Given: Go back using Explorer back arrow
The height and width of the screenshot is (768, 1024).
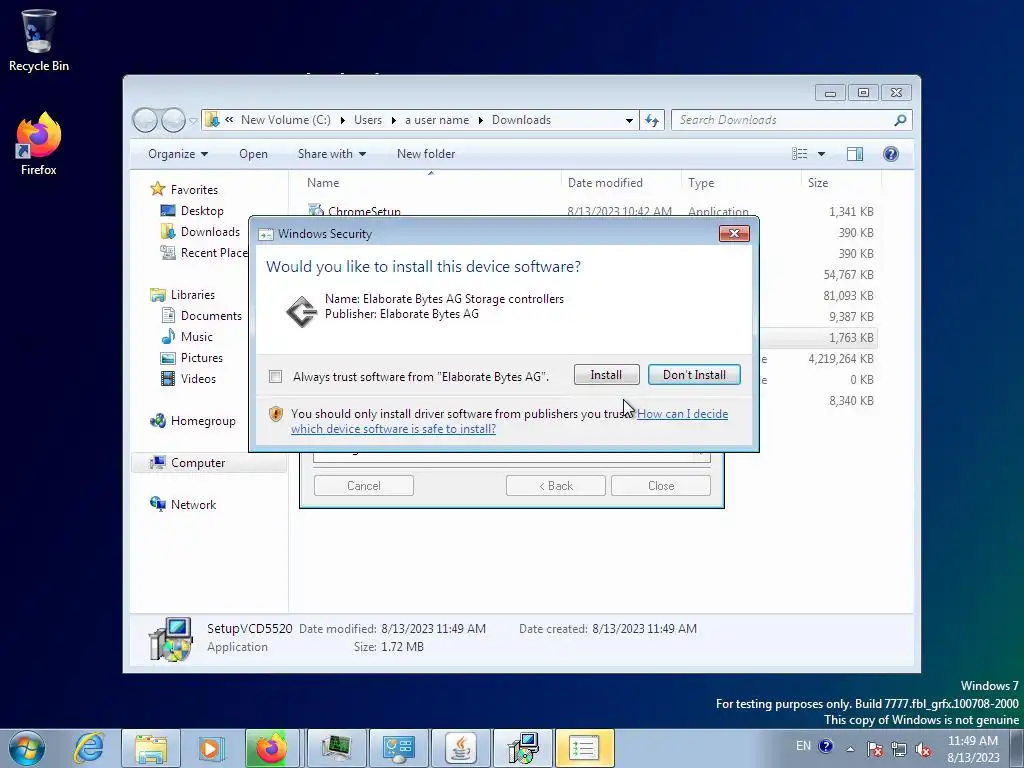Looking at the screenshot, I should click(145, 120).
